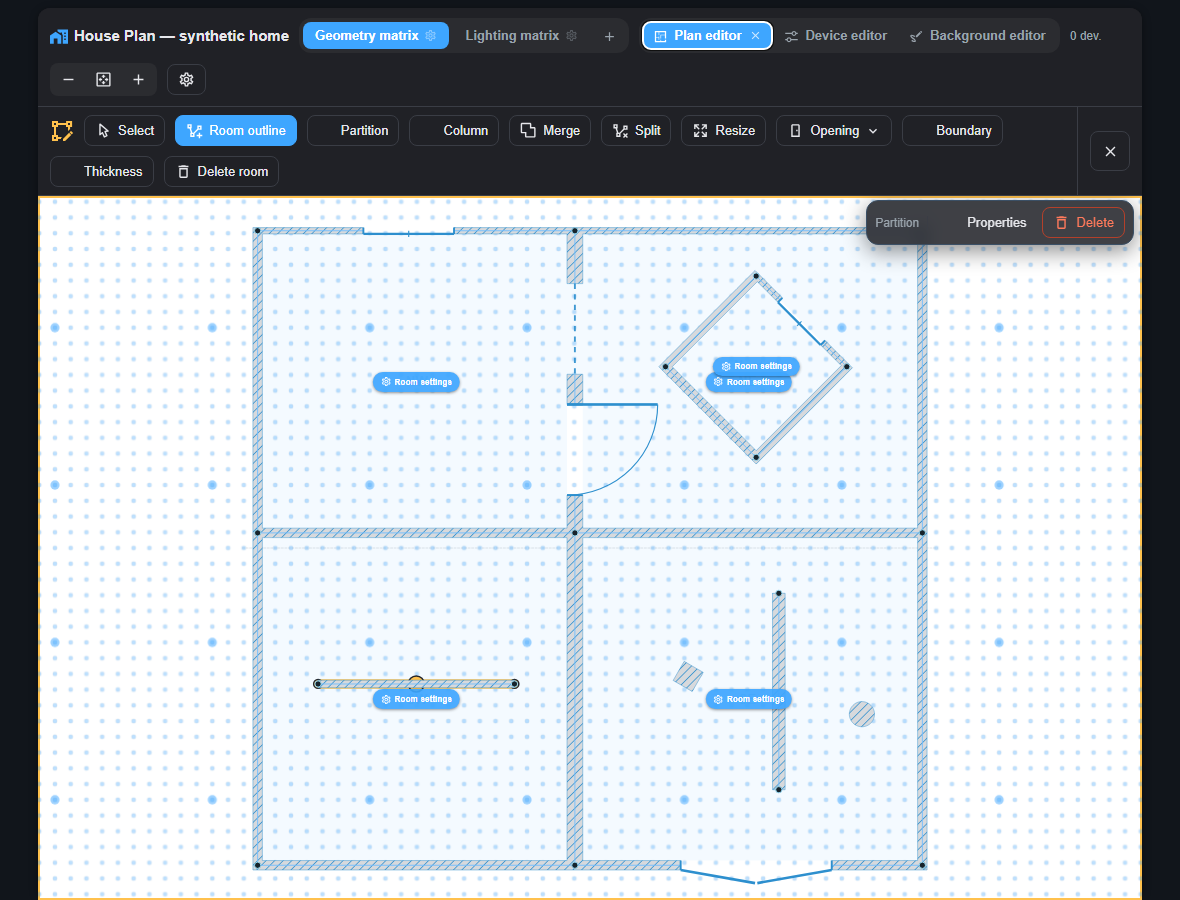This screenshot has height=900, width=1180.
Task: Select the double door at bottom wall
Action: pos(756,871)
